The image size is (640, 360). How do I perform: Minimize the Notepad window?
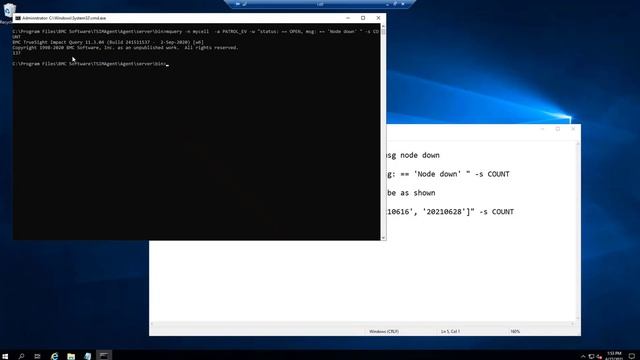point(542,129)
